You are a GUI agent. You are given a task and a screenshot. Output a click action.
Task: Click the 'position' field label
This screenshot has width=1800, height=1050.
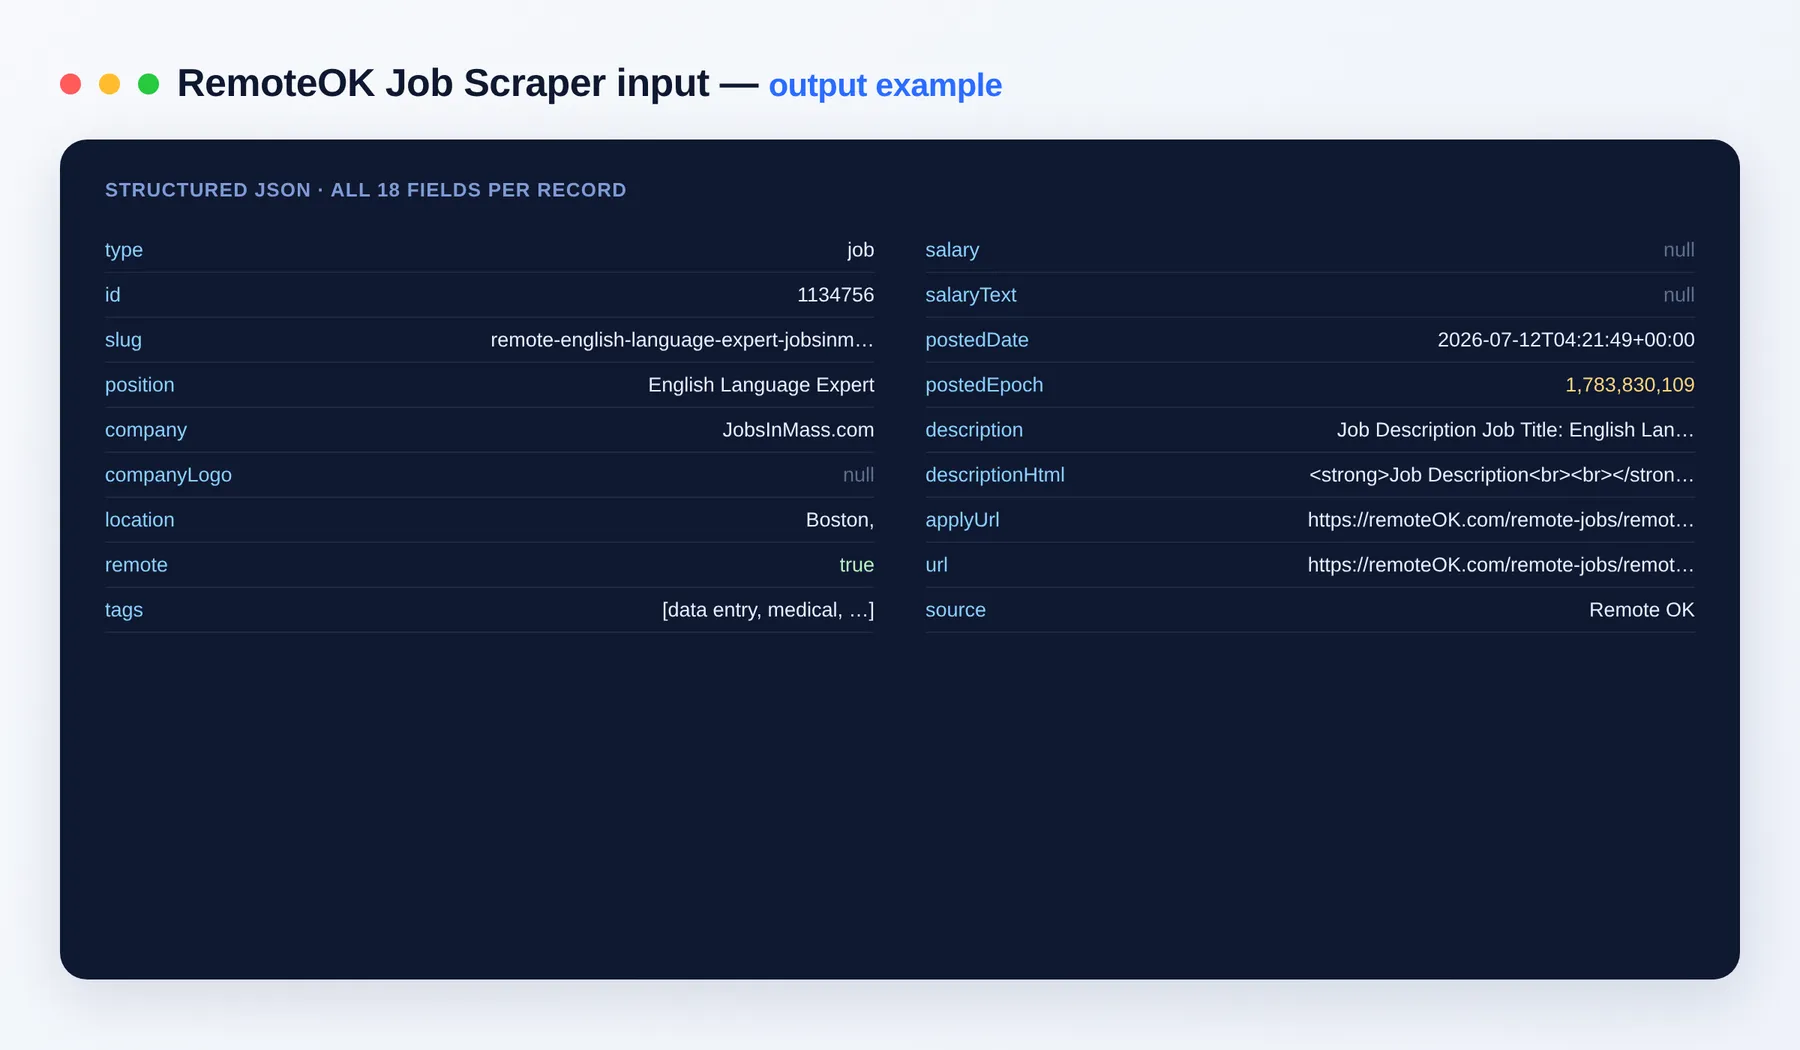click(x=139, y=385)
